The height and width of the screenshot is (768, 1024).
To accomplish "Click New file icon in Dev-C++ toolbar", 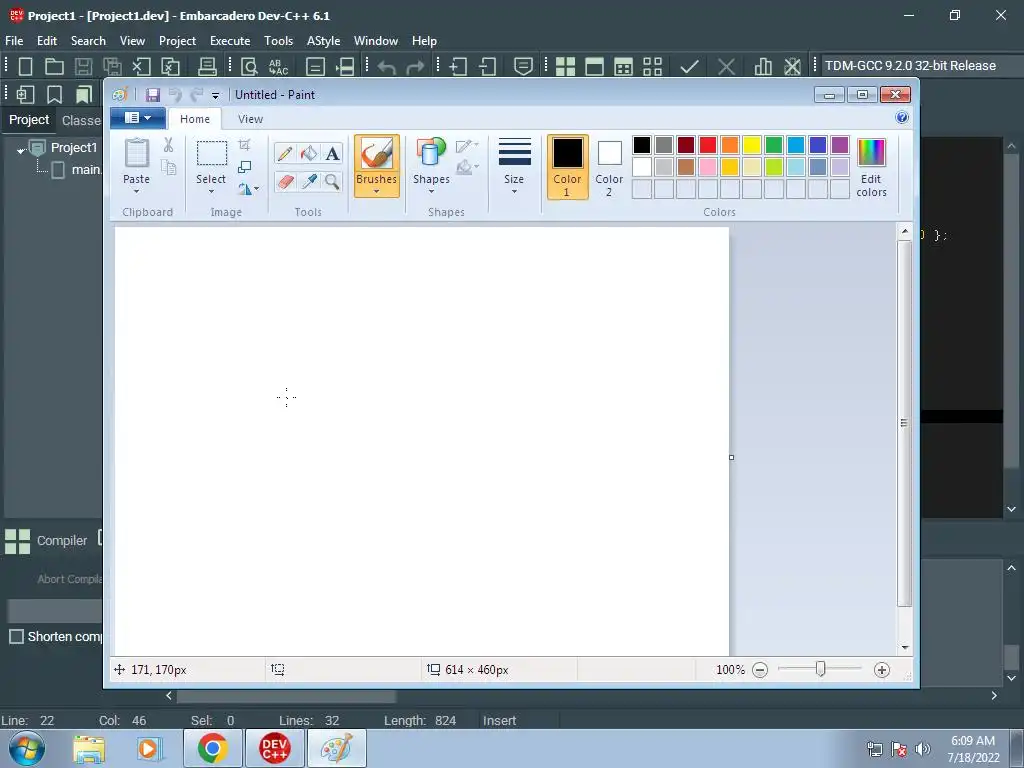I will coord(25,67).
